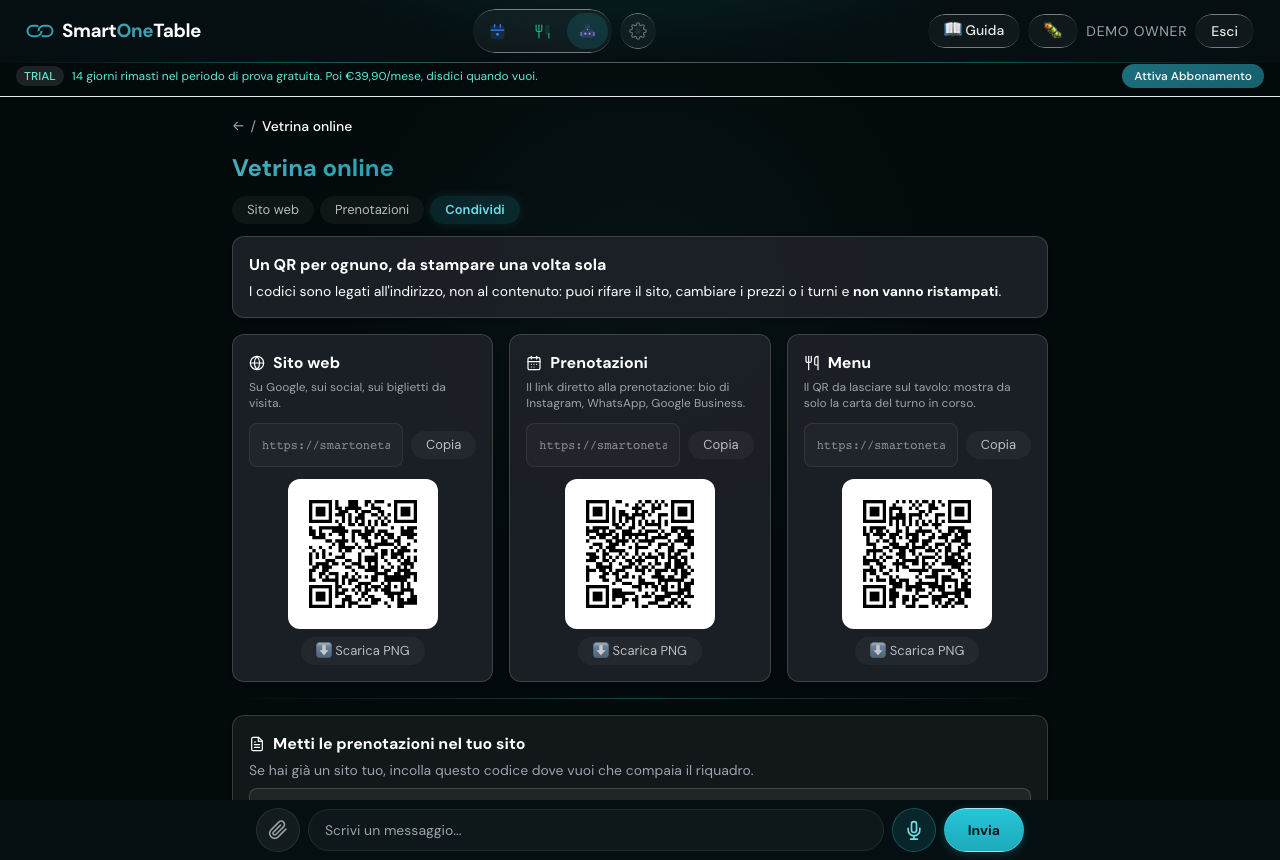Click the Prenotazioni URL field
The image size is (1280, 860).
[603, 445]
